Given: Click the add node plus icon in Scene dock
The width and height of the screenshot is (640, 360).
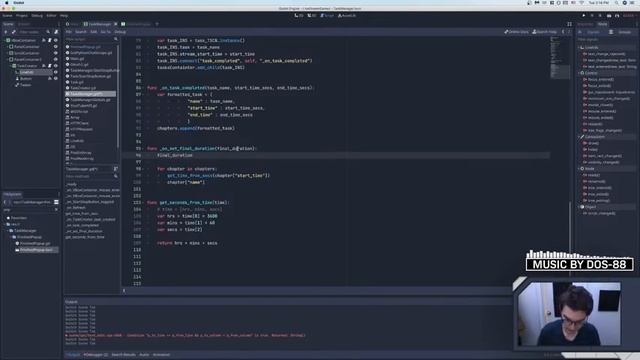Looking at the screenshot, I should (6, 32).
